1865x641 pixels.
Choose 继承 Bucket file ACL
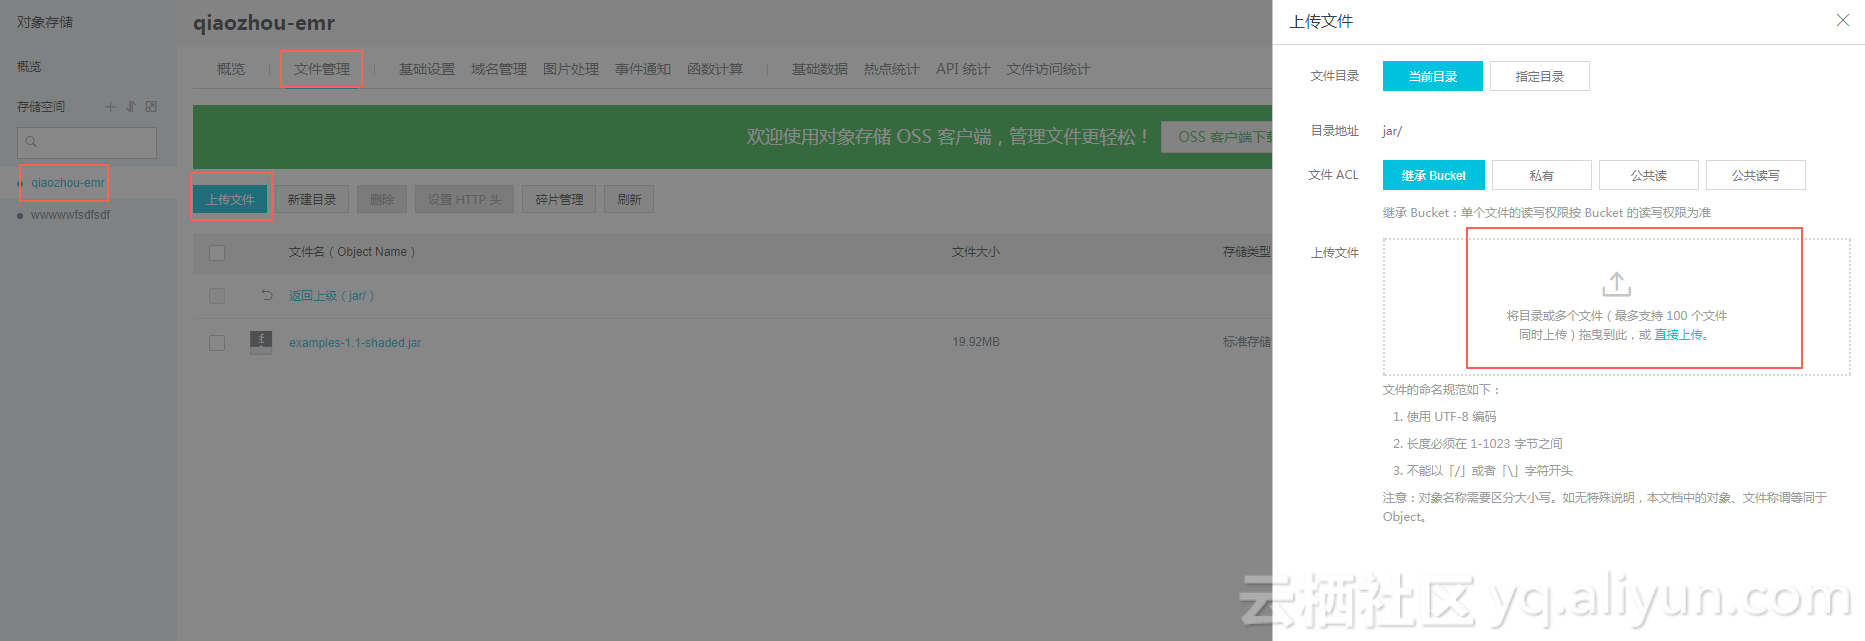[x=1434, y=175]
